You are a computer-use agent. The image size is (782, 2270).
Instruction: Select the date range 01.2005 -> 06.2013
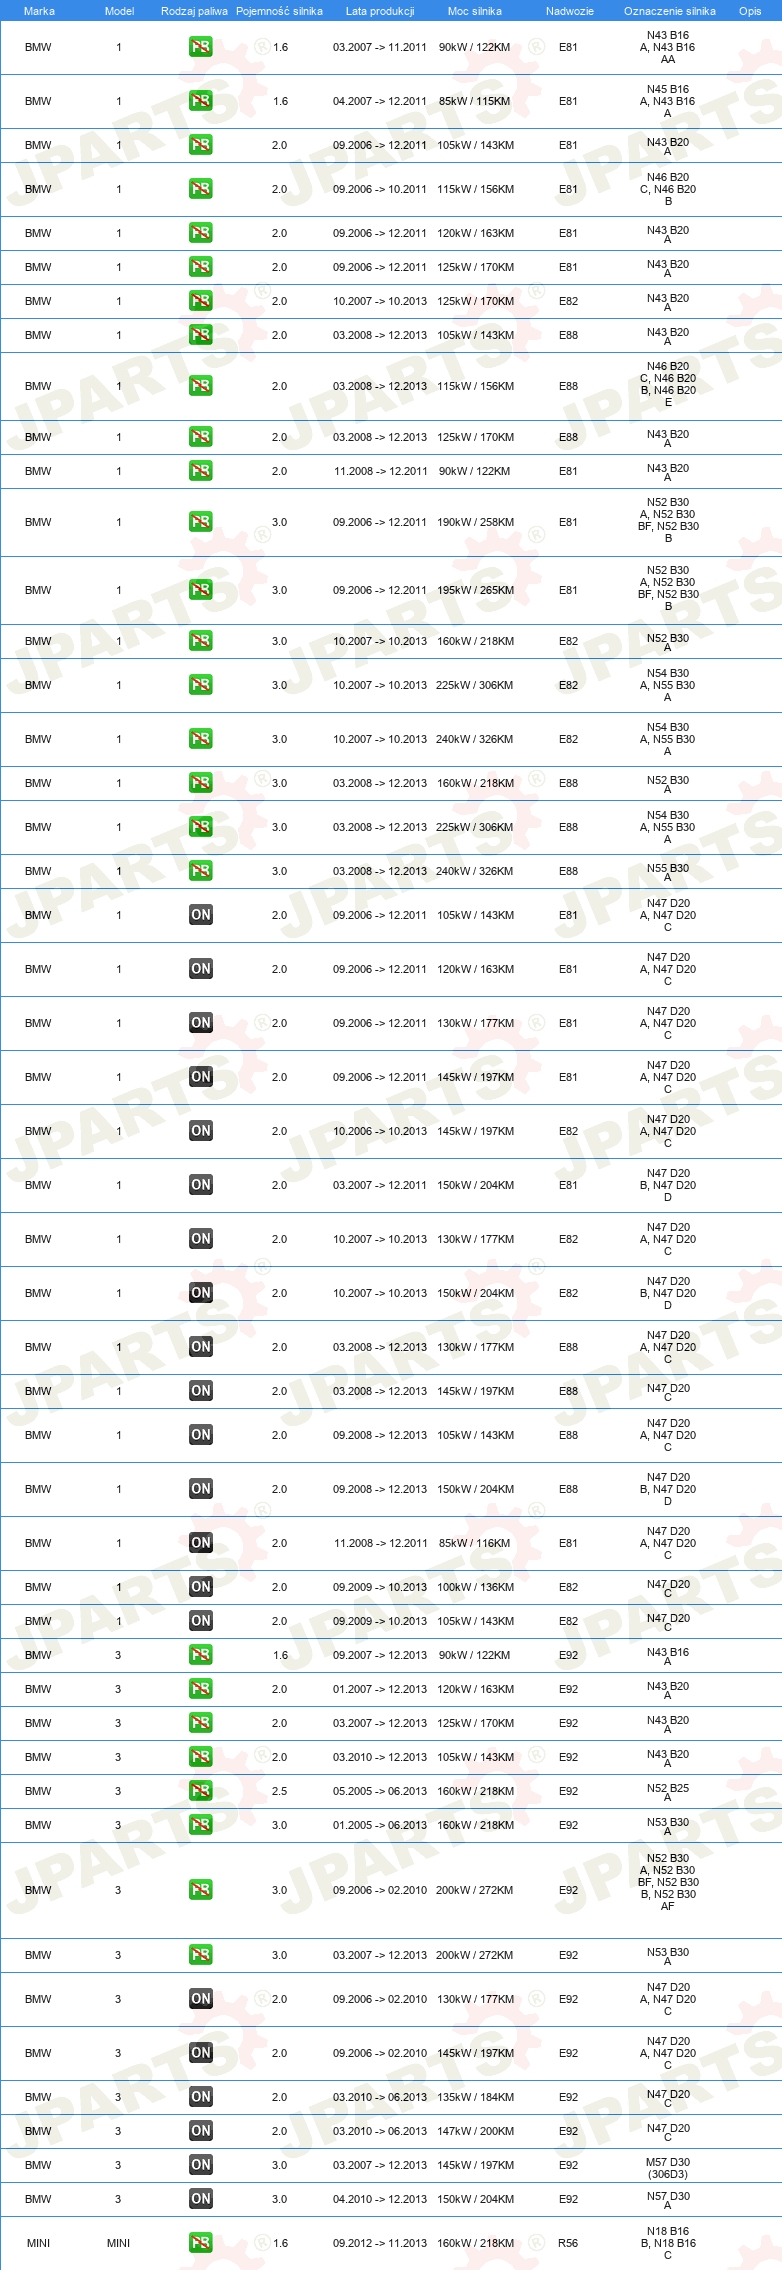click(x=380, y=1825)
